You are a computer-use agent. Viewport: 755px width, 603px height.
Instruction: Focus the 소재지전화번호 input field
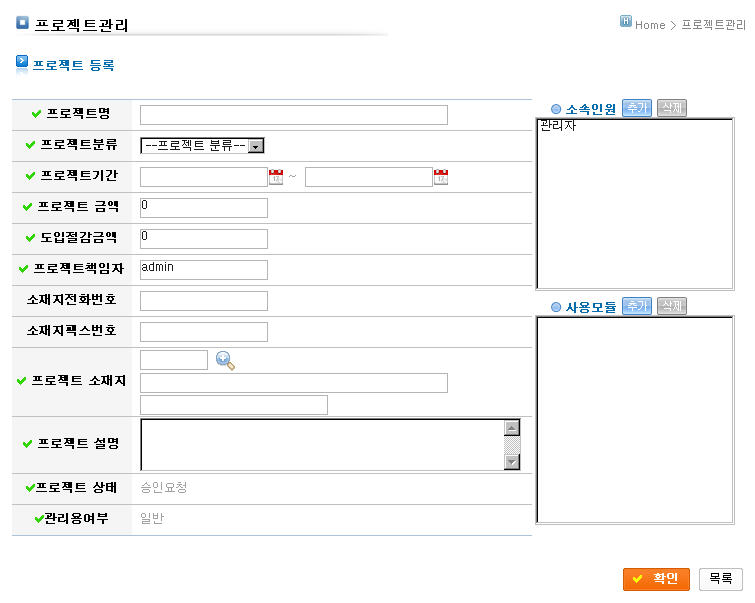(x=204, y=301)
